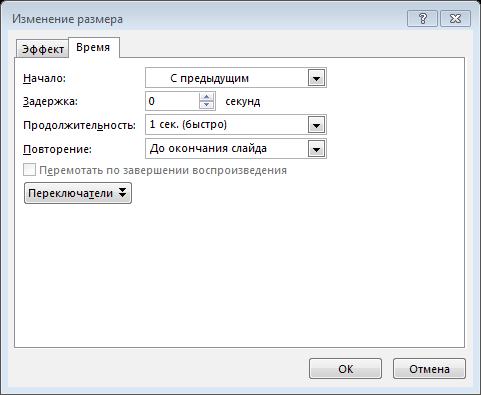The image size is (481, 395).
Task: Click the Отмена button
Action: click(x=429, y=369)
